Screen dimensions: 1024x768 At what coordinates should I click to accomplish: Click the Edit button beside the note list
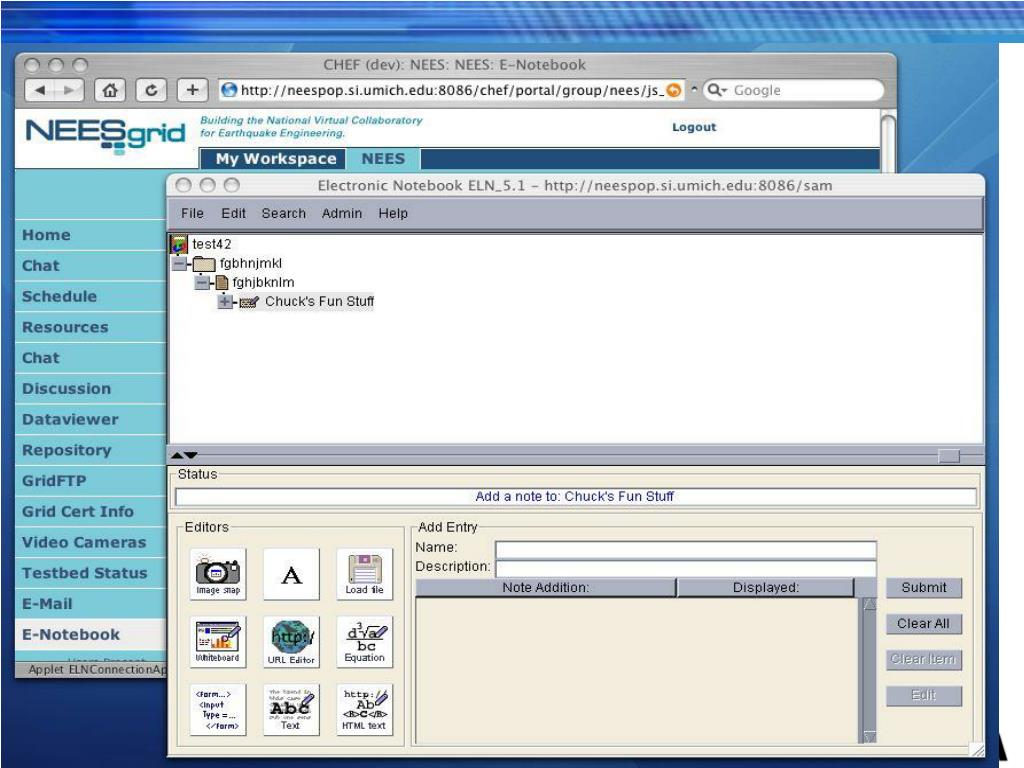[x=923, y=696]
